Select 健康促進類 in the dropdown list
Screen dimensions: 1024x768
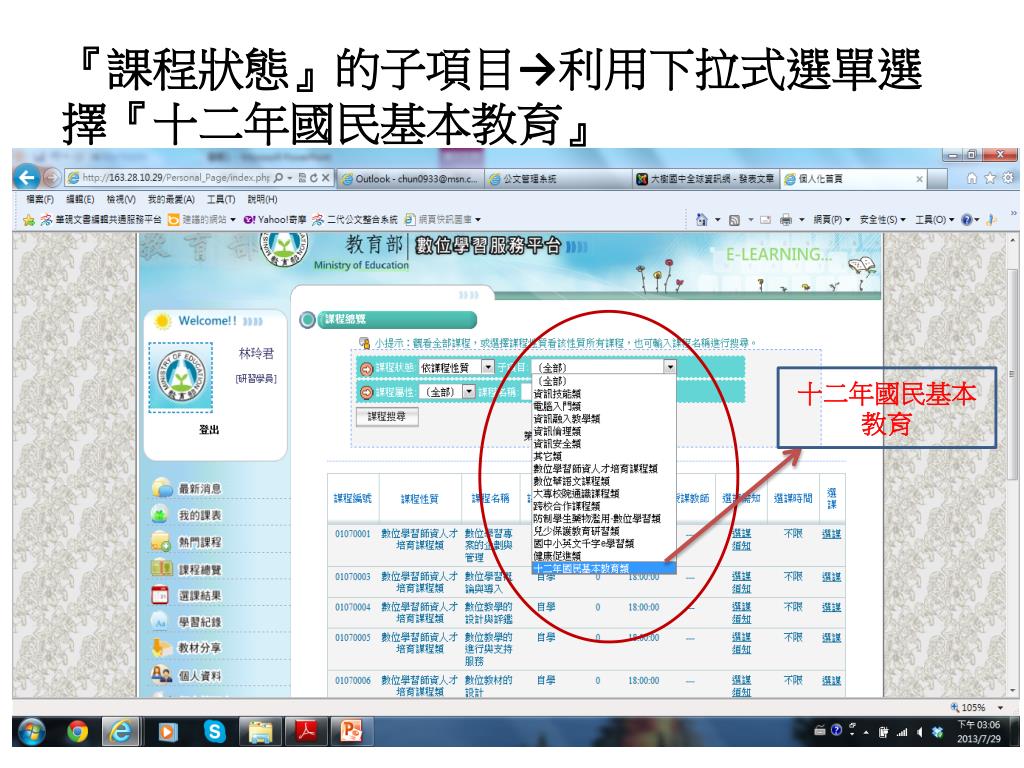[x=603, y=556]
